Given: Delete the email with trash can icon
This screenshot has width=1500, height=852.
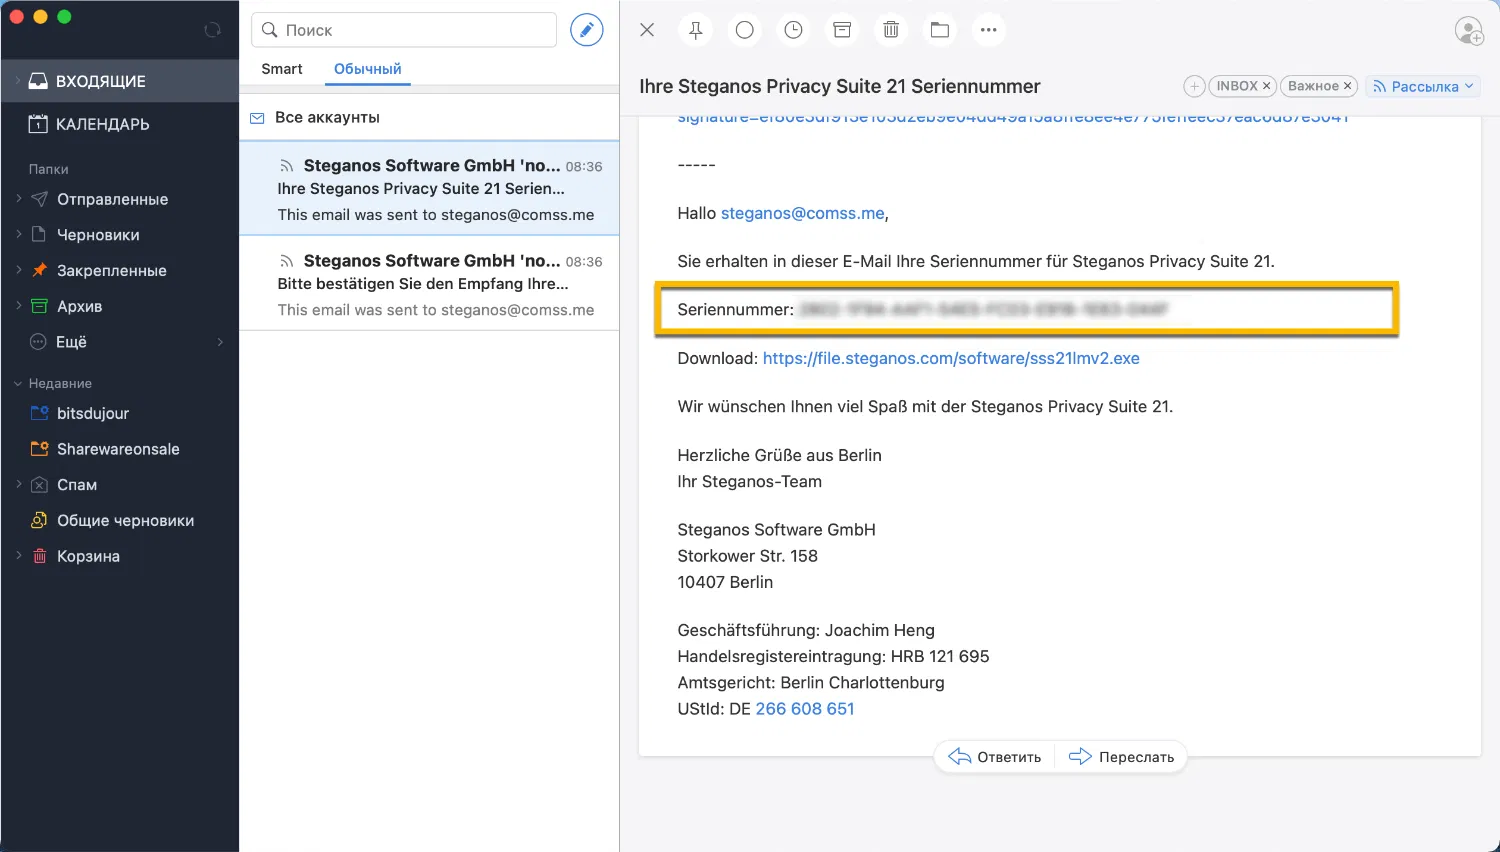Looking at the screenshot, I should (891, 30).
